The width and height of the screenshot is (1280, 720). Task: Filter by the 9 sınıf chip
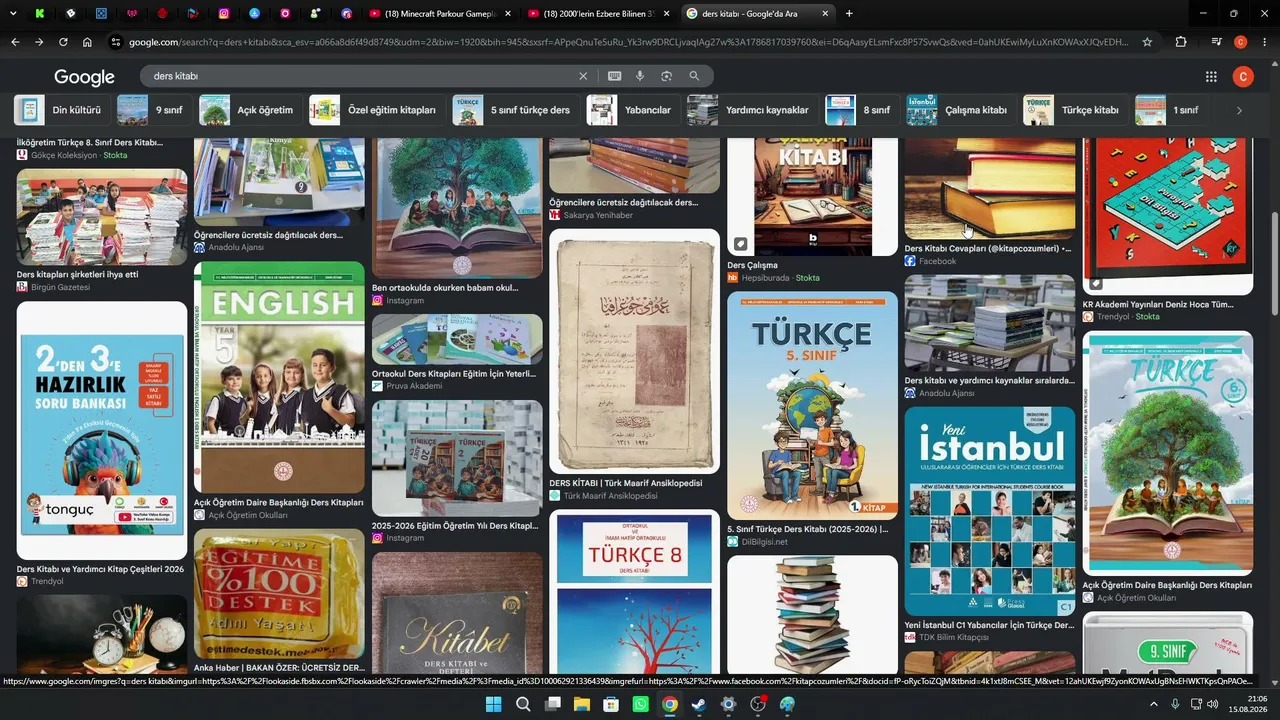point(154,110)
